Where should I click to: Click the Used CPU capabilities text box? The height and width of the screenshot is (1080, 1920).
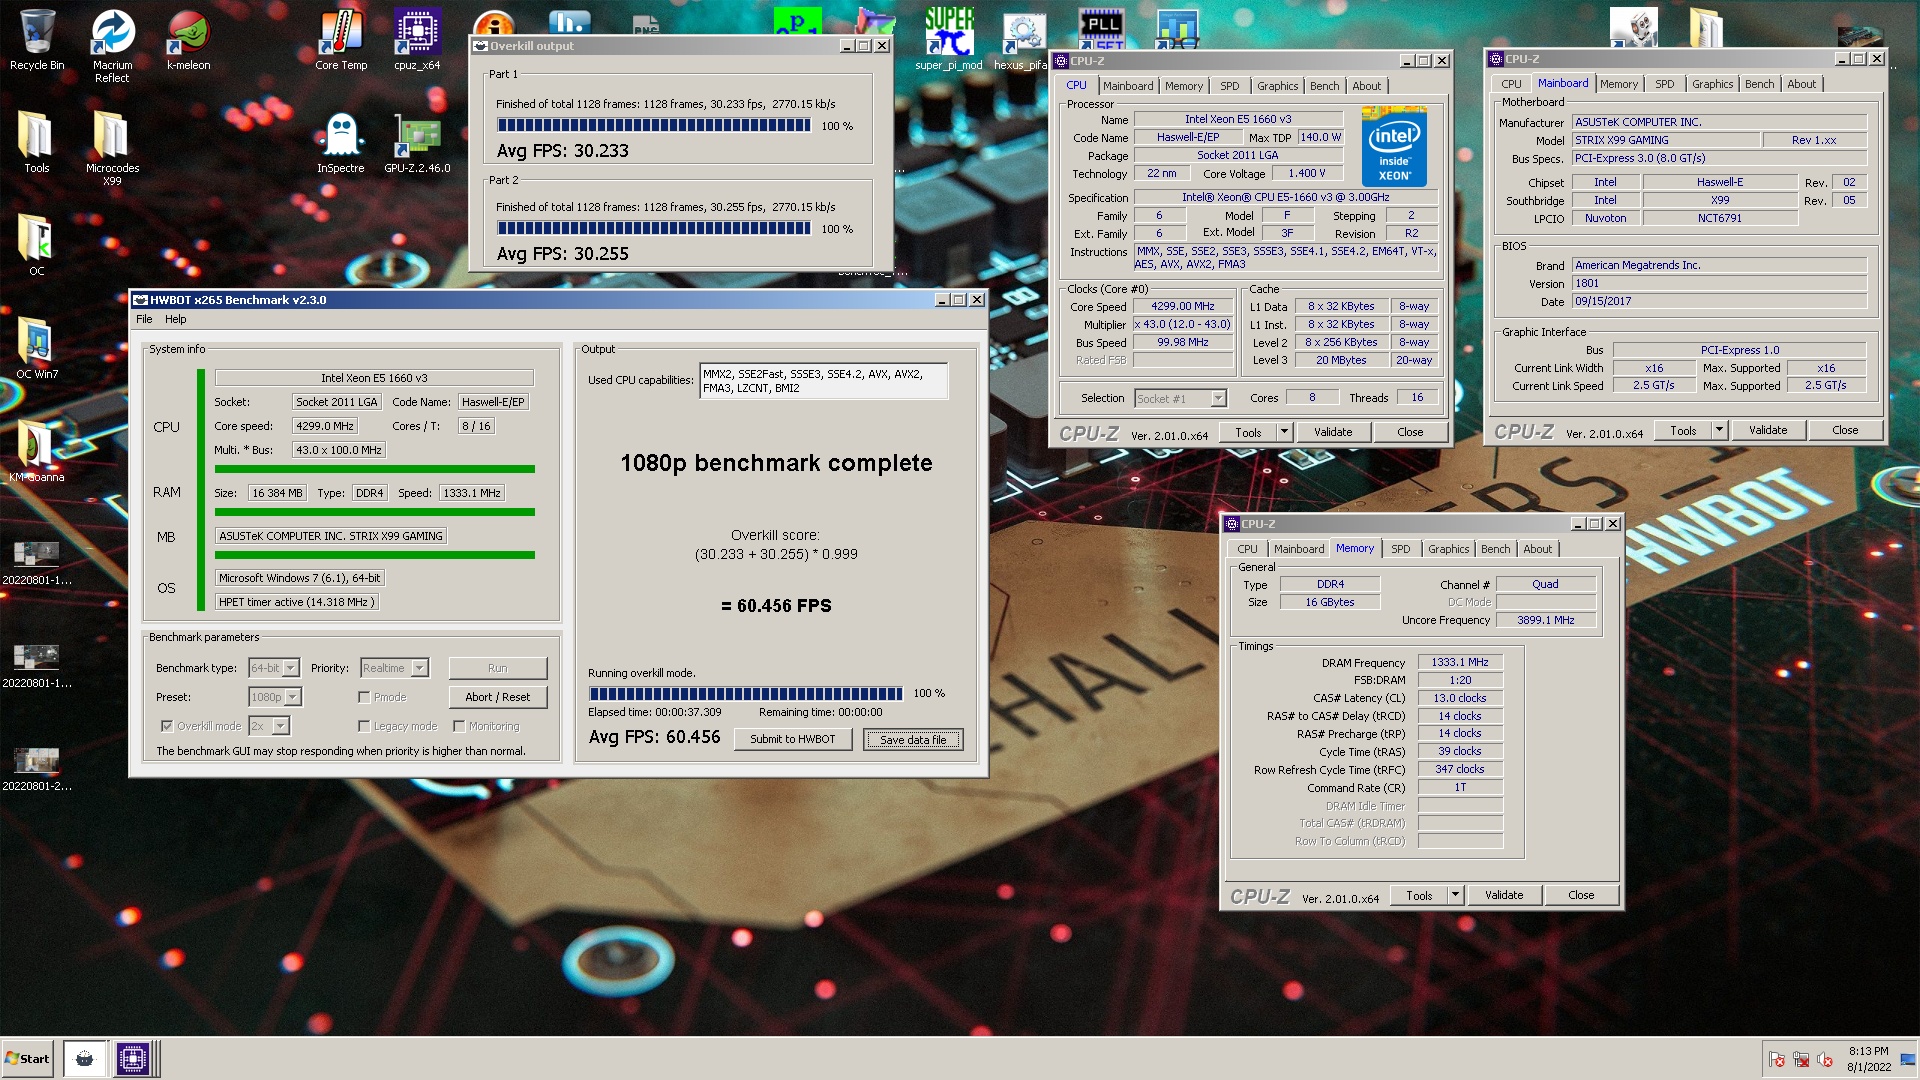point(823,381)
